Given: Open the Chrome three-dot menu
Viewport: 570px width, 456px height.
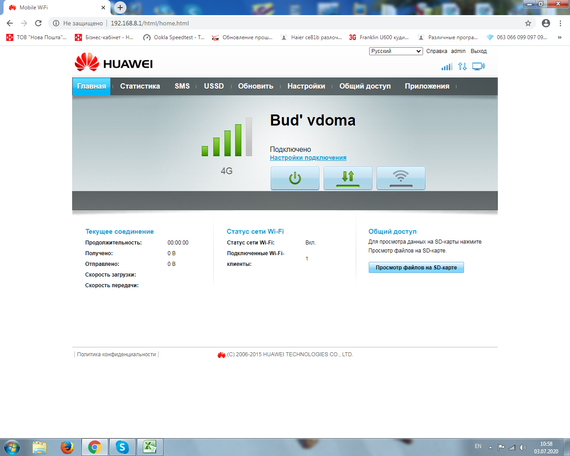Looking at the screenshot, I should pyautogui.click(x=560, y=23).
